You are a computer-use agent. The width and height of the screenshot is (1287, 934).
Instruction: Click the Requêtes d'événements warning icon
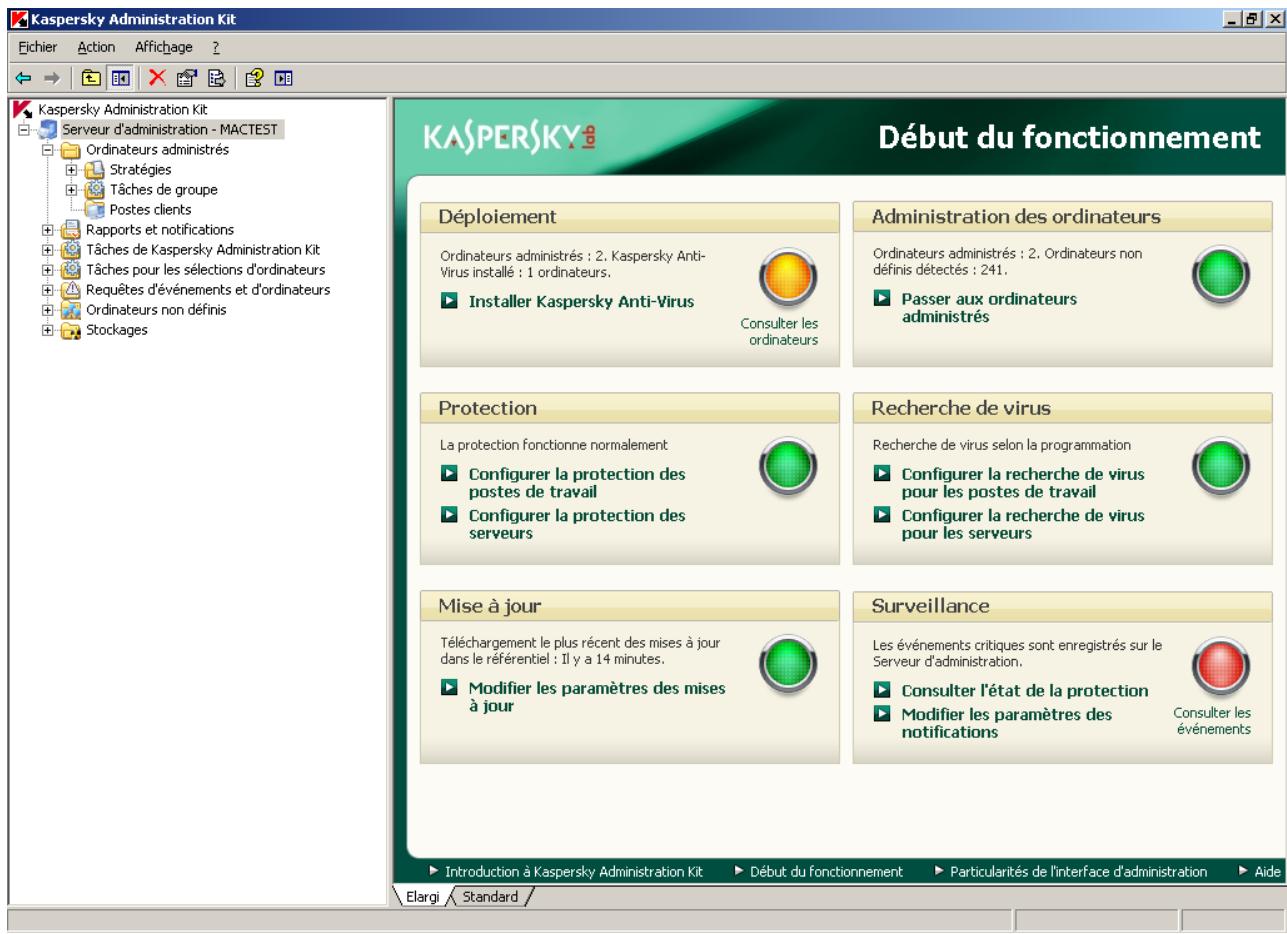[71, 290]
